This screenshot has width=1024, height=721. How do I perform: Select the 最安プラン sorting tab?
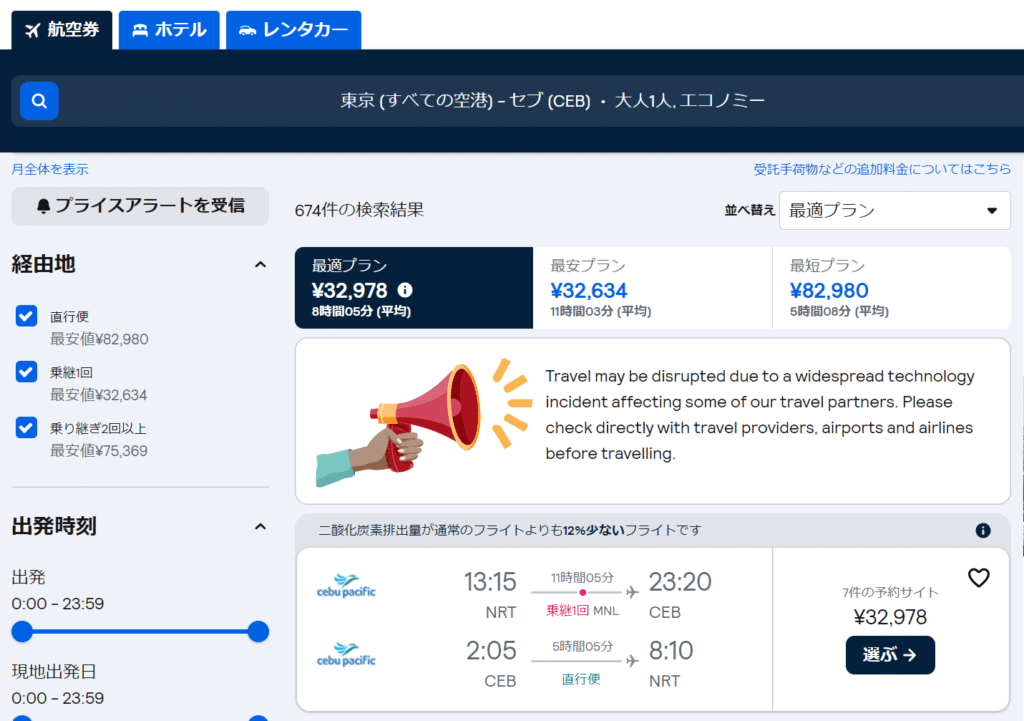(x=652, y=288)
